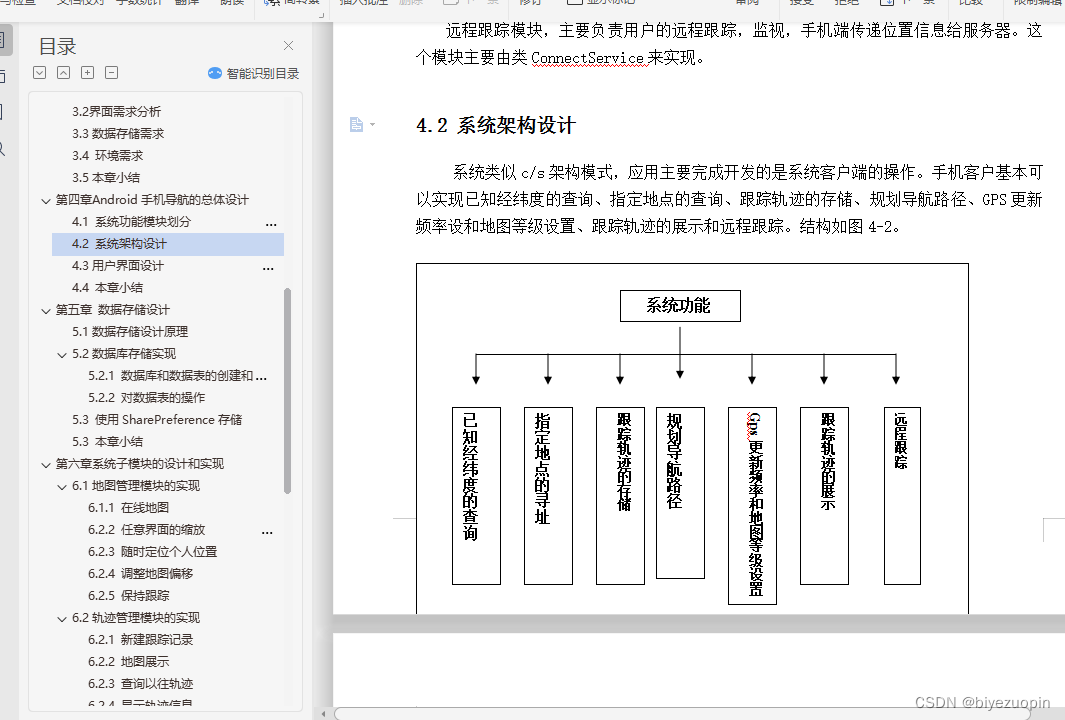Screen dimensions: 1065x720
Task: Open 6.2.2 任意界面的缩放 entry
Action: click(x=146, y=530)
